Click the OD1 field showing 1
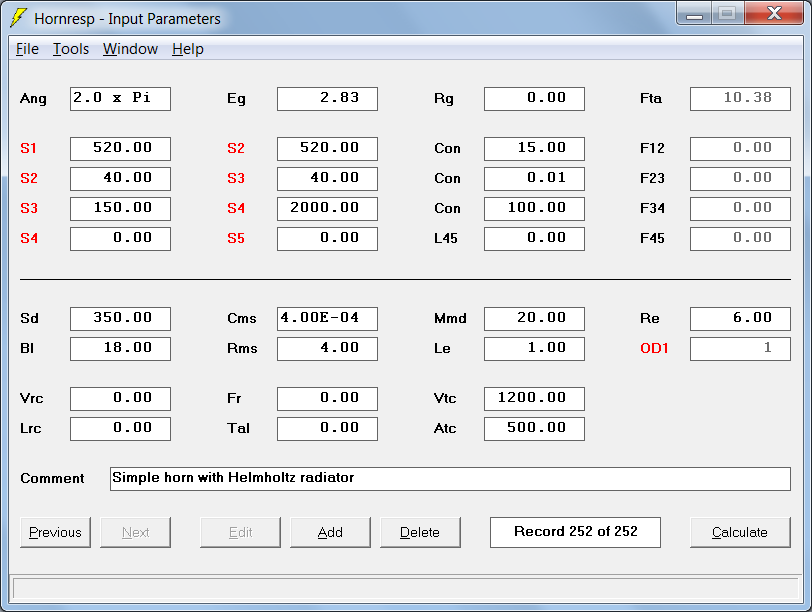This screenshot has height=612, width=812. [x=740, y=348]
